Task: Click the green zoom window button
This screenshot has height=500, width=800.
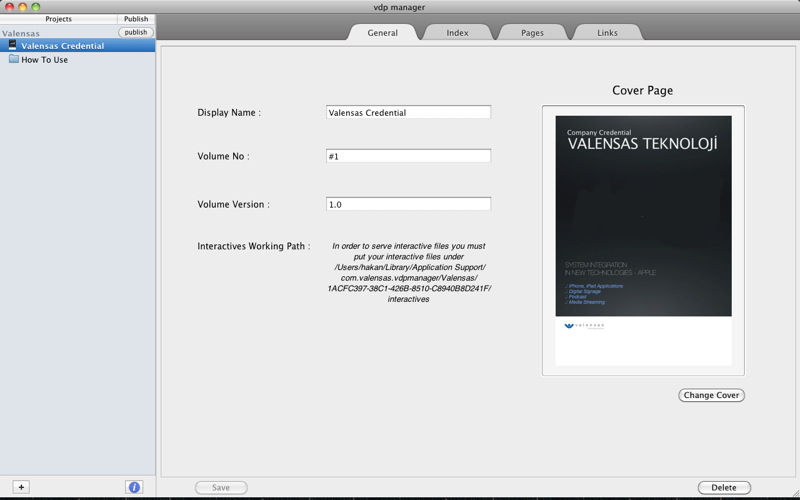Action: click(x=36, y=7)
